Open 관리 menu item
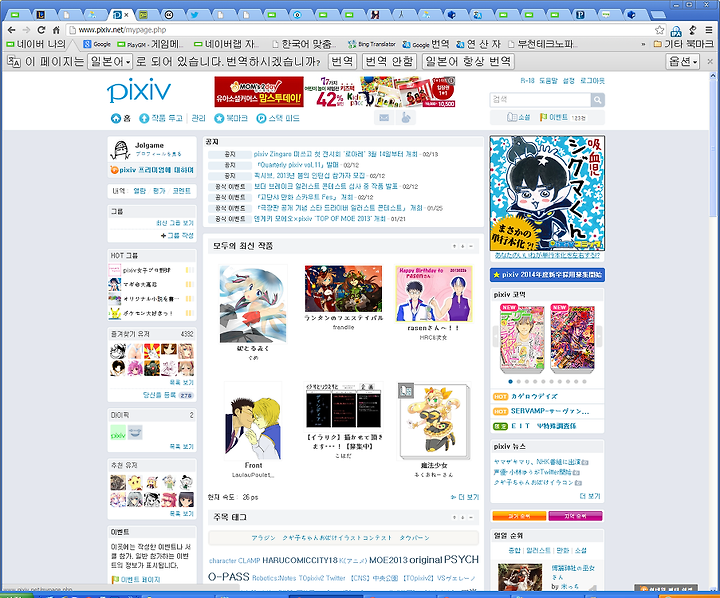 (x=198, y=118)
